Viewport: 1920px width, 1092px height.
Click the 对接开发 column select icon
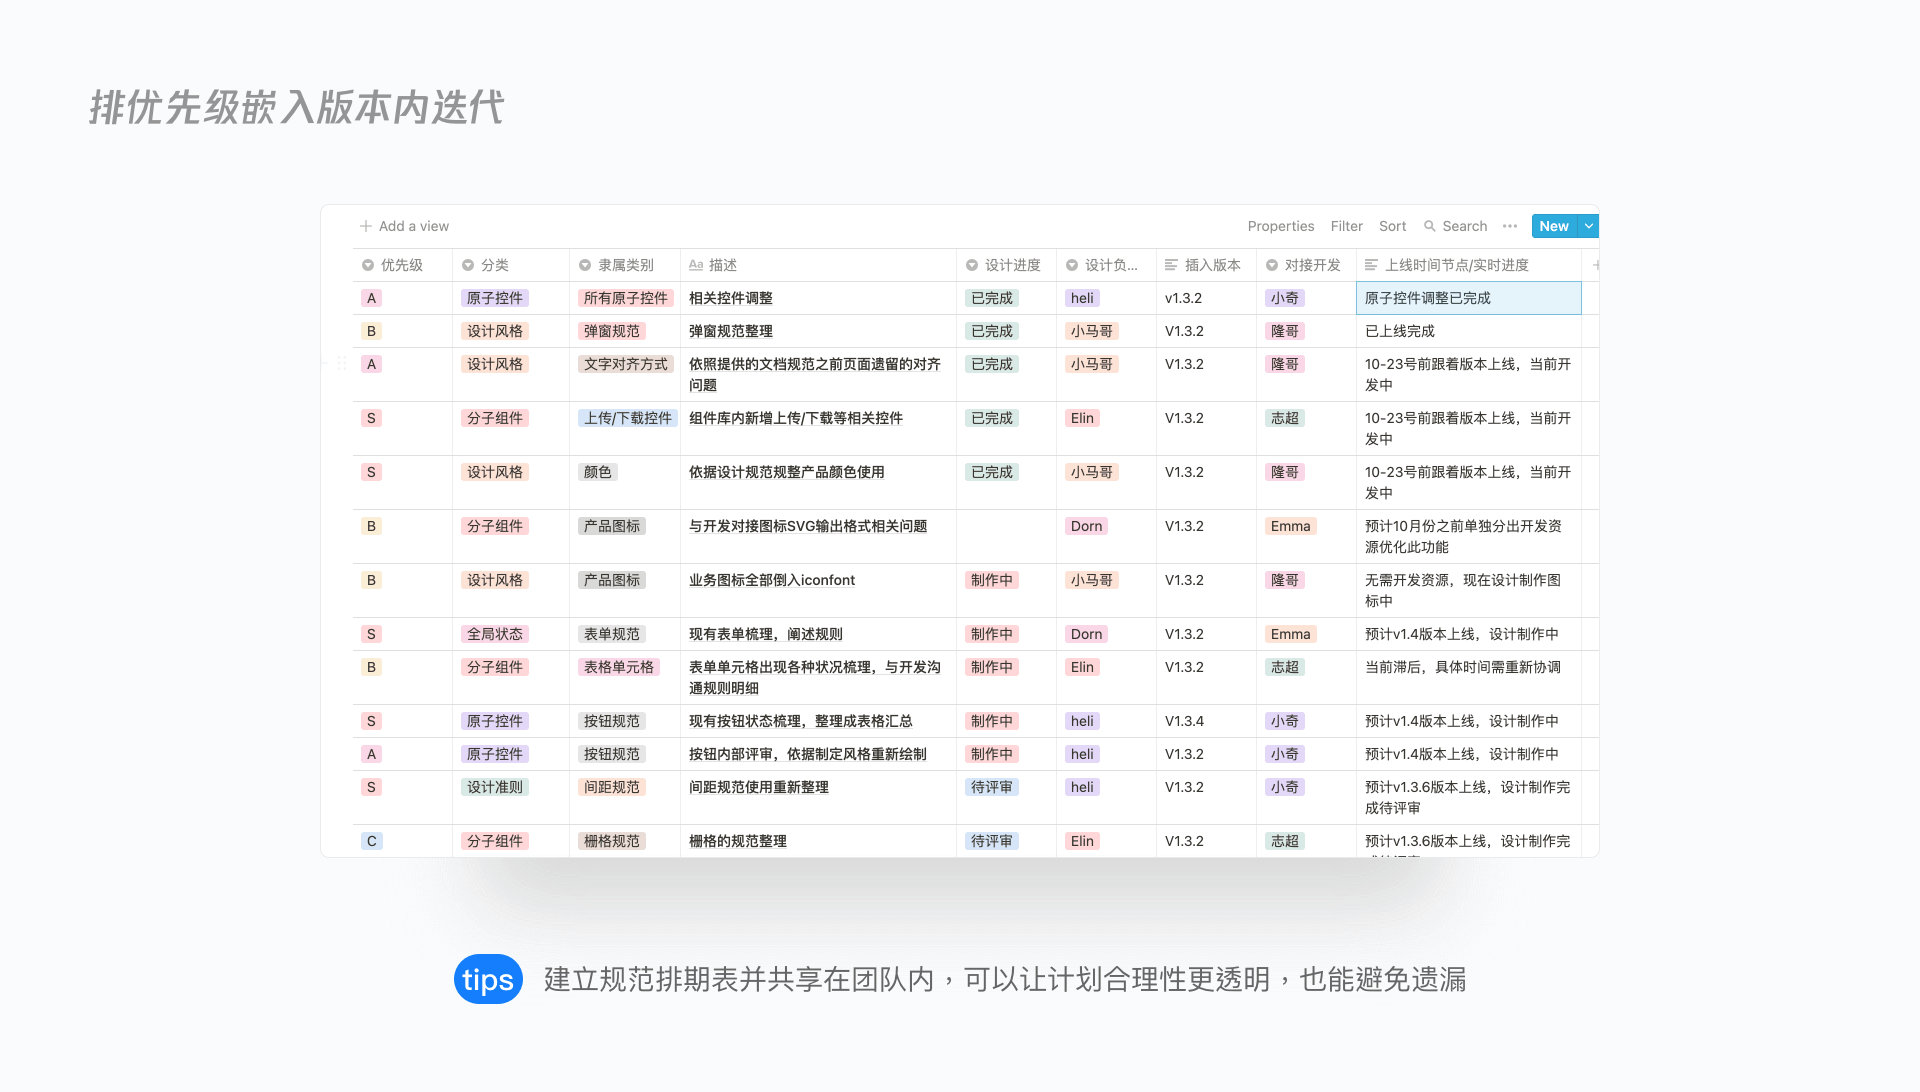[1272, 265]
